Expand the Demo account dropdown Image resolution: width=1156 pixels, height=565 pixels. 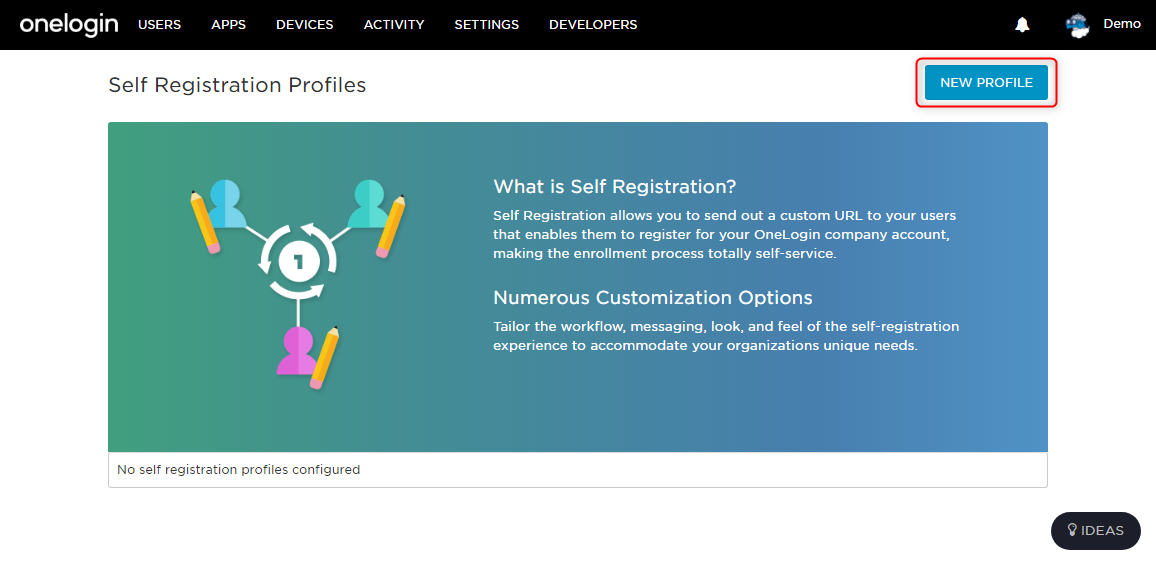(1121, 24)
